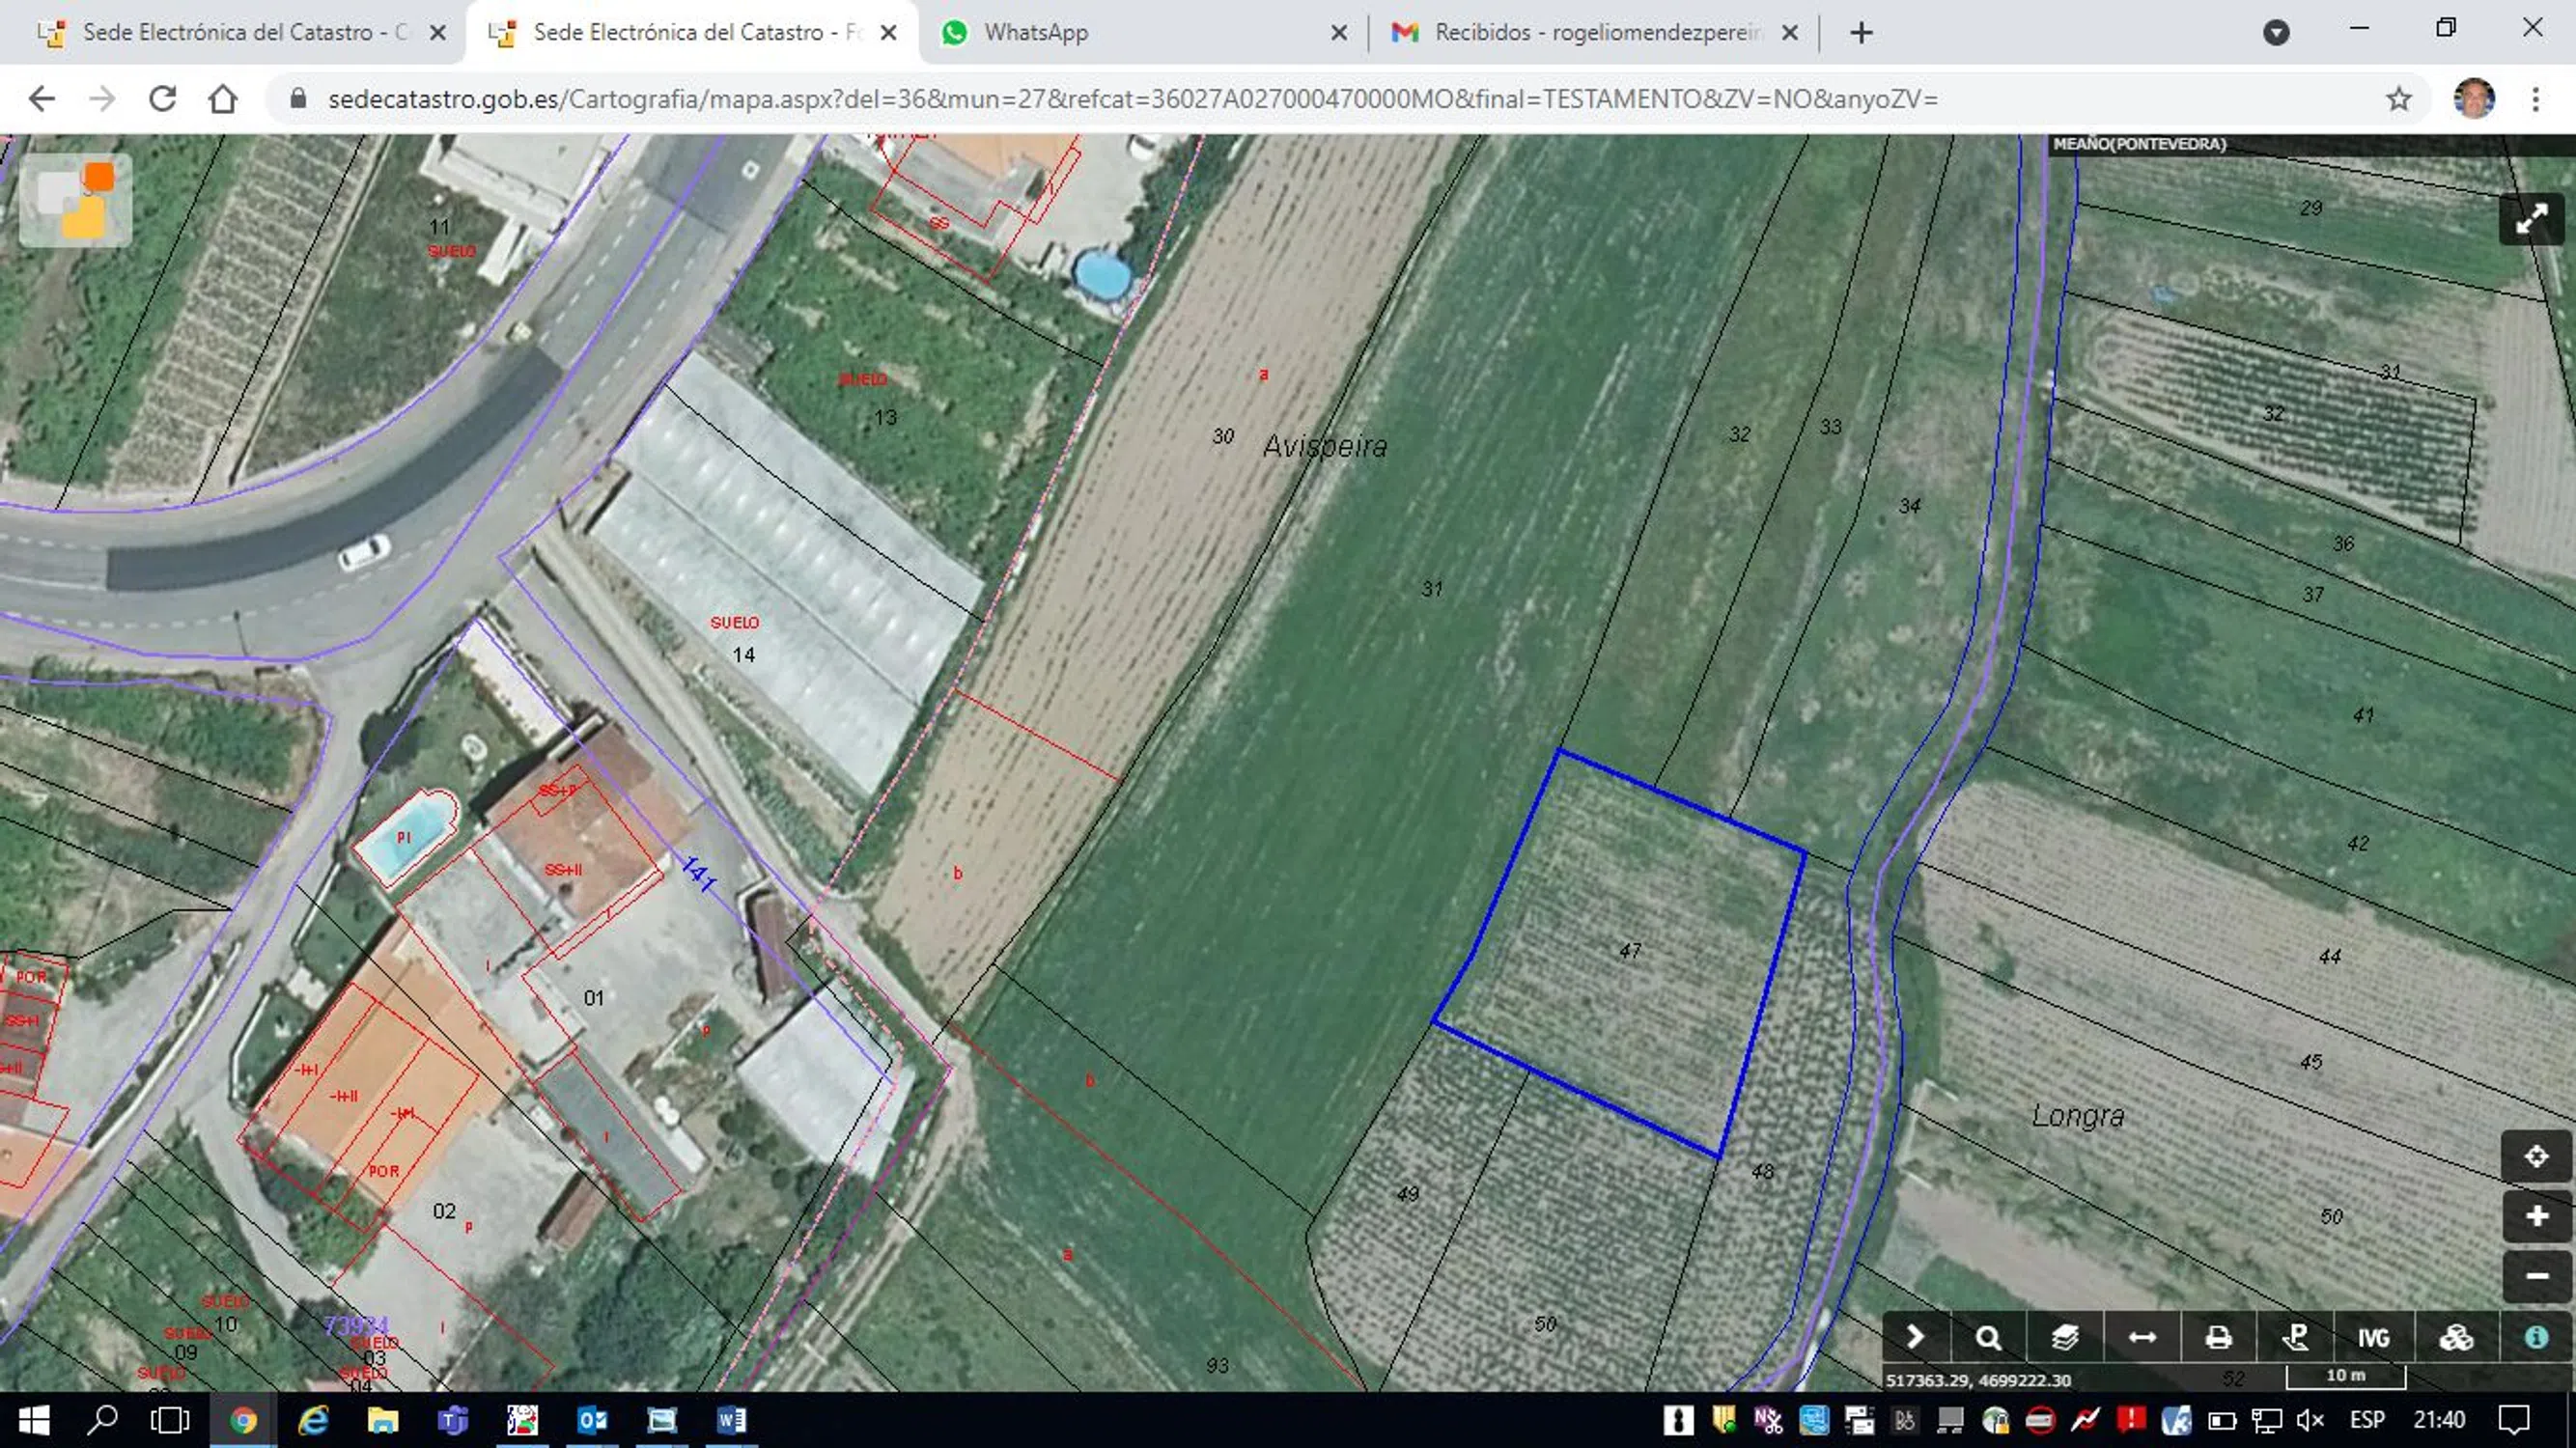This screenshot has width=2576, height=1448.
Task: Bookmark this page with star icon
Action: point(2398,99)
